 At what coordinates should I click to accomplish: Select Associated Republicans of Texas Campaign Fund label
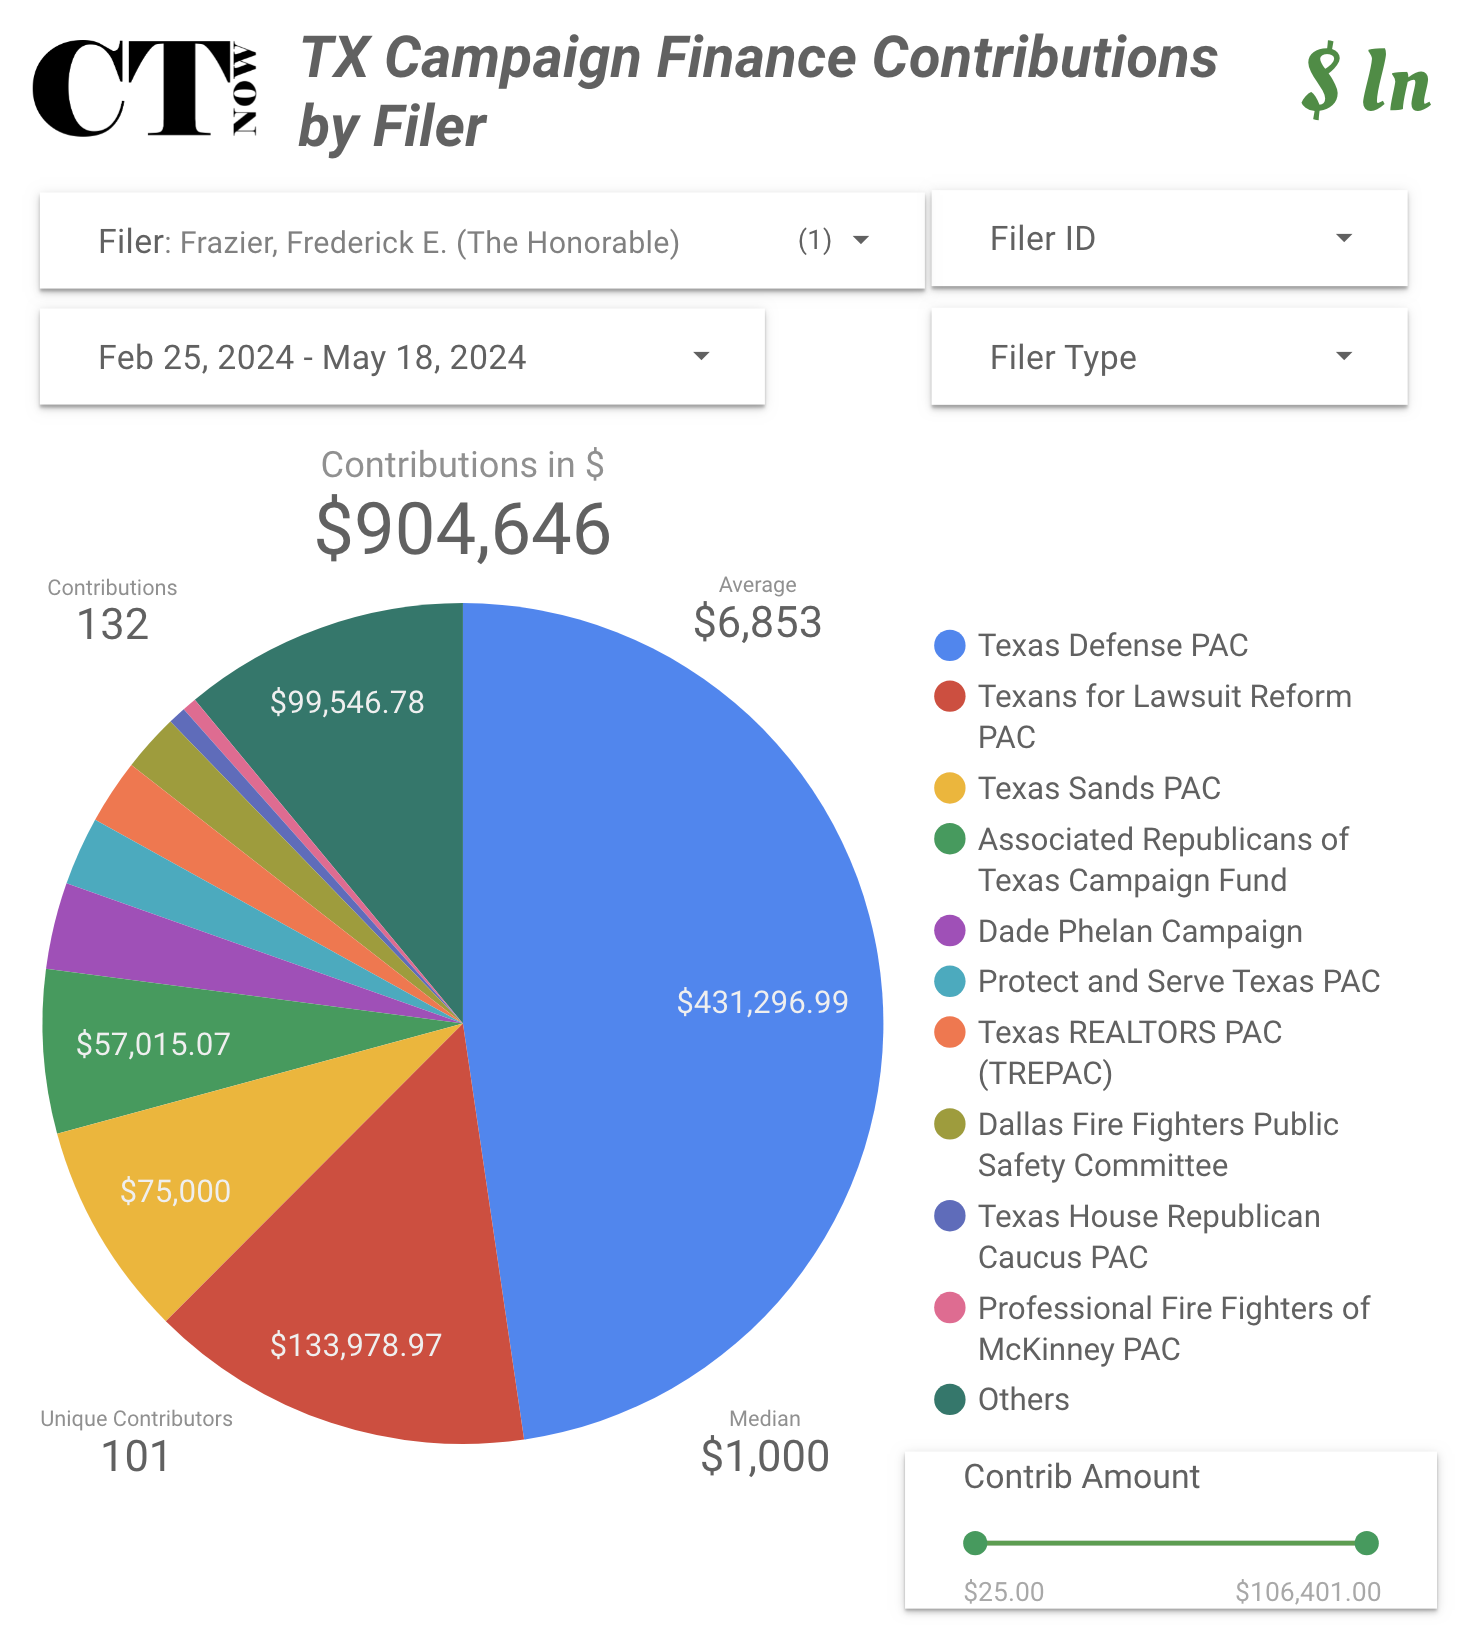point(1163,859)
